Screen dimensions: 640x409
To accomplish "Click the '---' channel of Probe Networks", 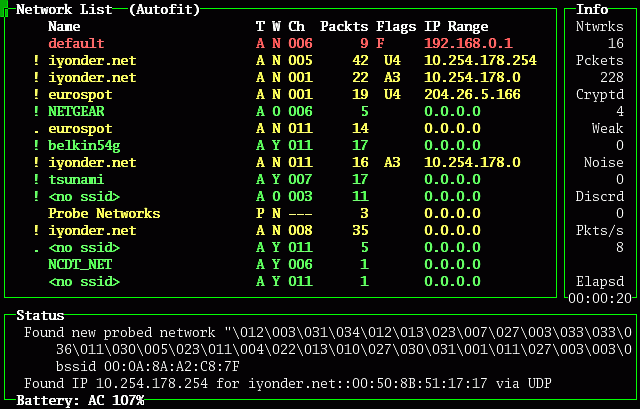I will pyautogui.click(x=300, y=213).
